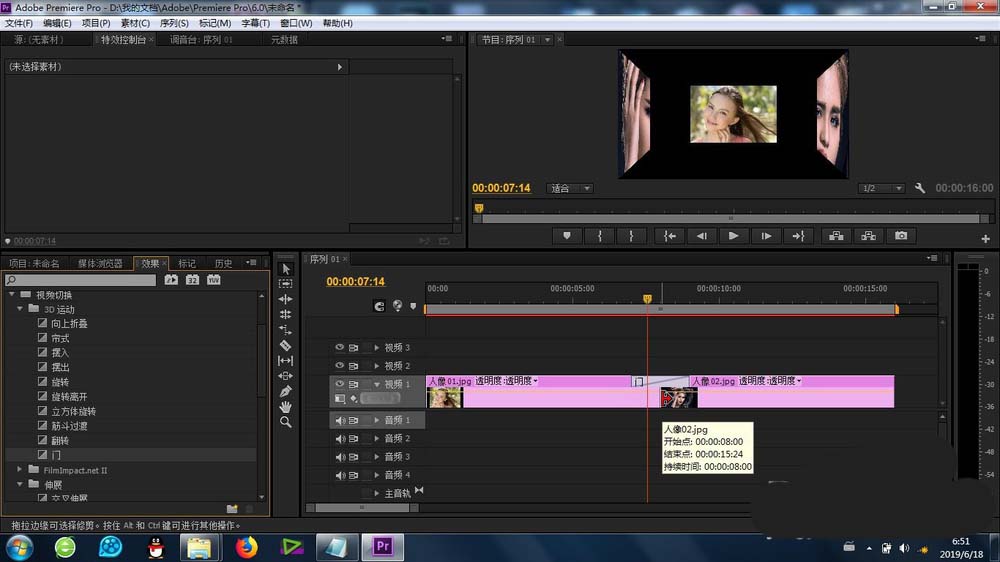1000x562 pixels.
Task: Select the 立方体旋转 transition
Action: (x=73, y=411)
